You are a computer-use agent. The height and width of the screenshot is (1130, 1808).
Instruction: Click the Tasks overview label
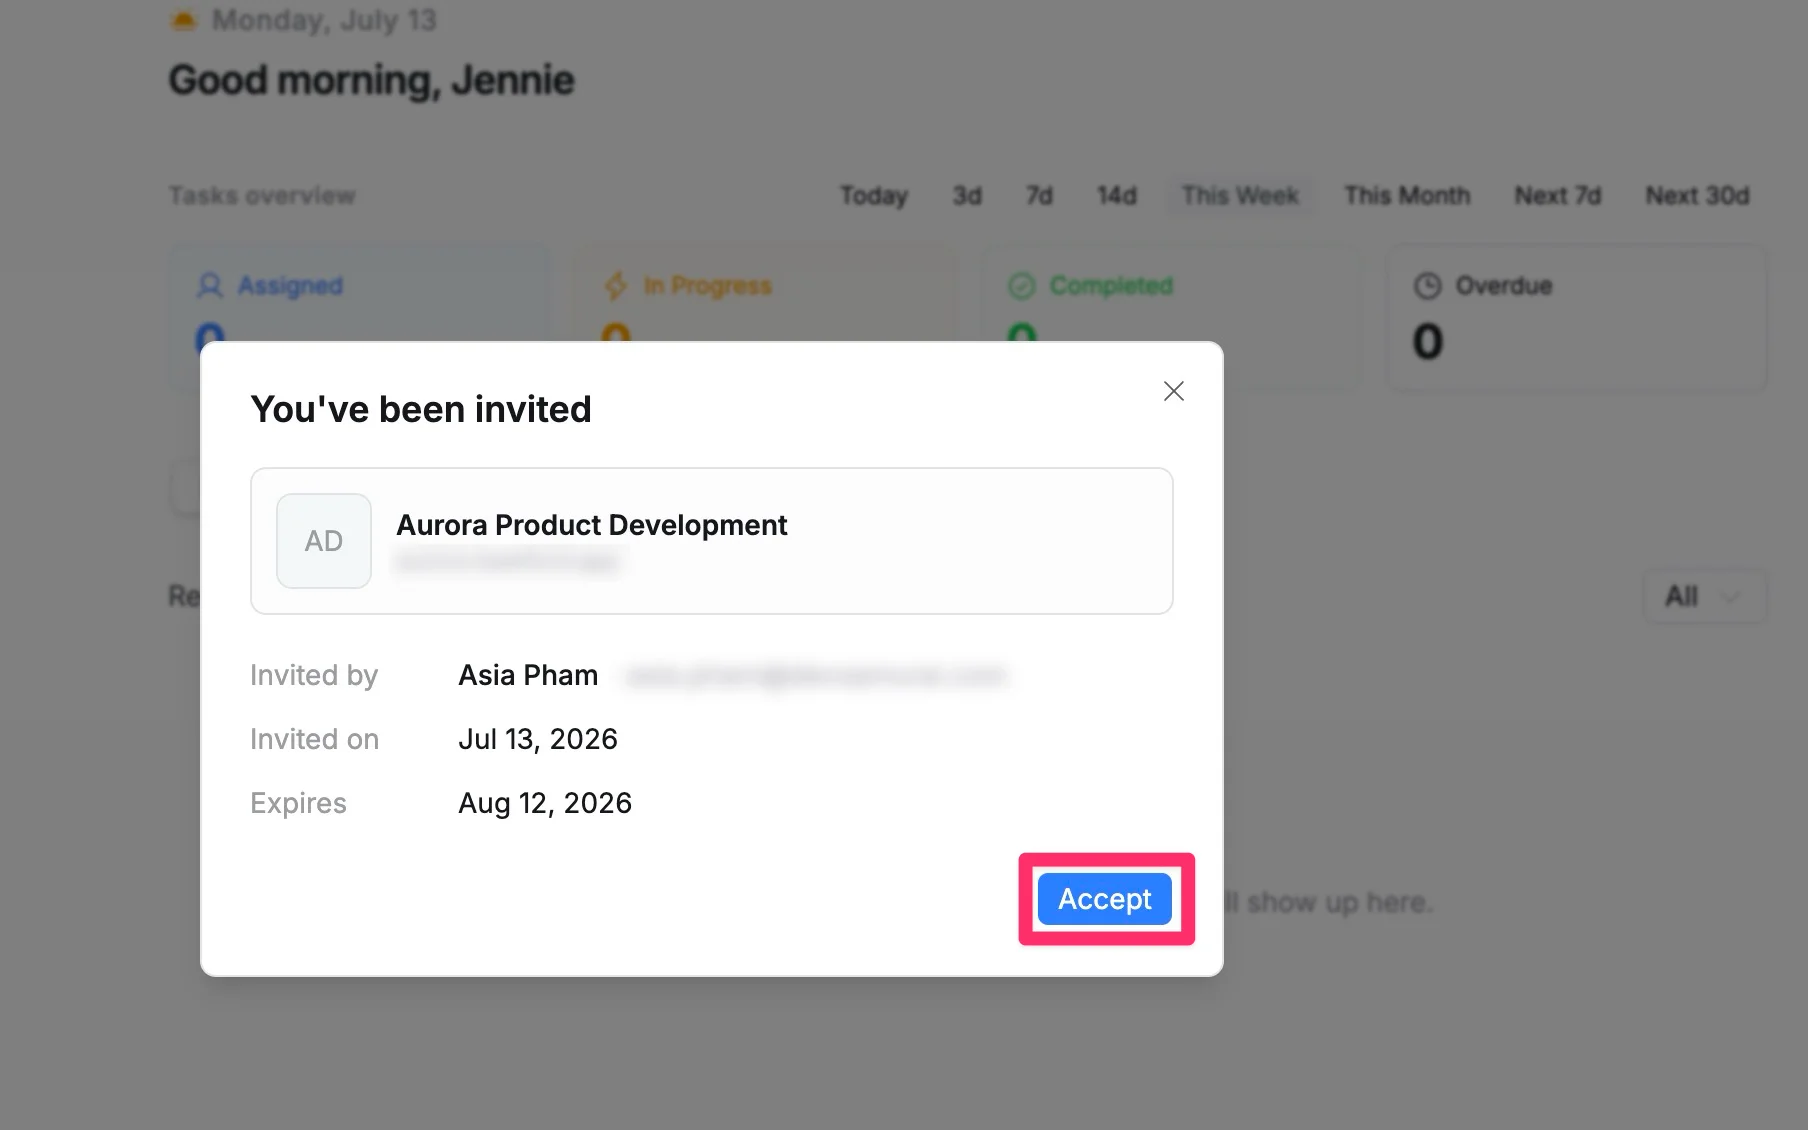[x=262, y=195]
